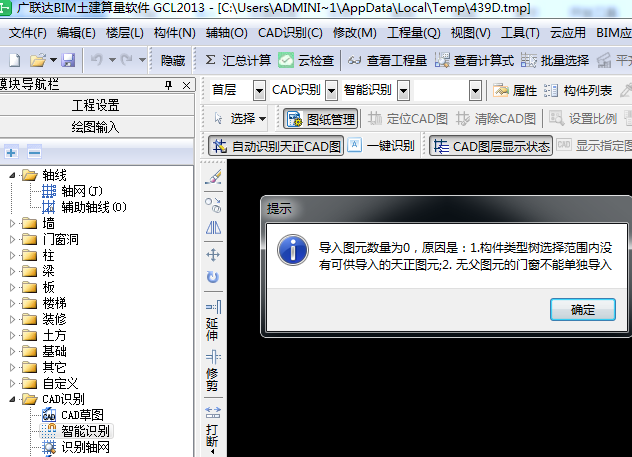Screen dimensions: 632x457
Task: Click the minus collapse-all button
Action: [x=34, y=153]
